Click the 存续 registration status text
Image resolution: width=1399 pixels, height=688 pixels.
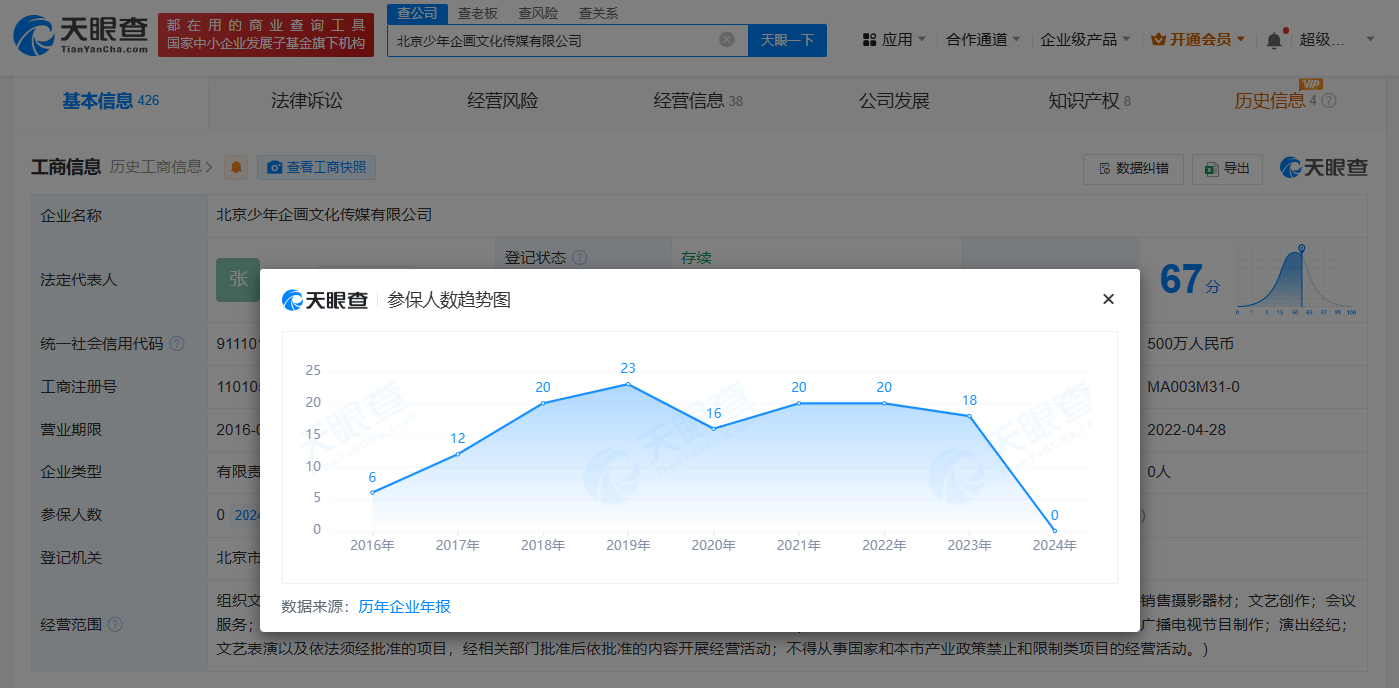pyautogui.click(x=696, y=258)
